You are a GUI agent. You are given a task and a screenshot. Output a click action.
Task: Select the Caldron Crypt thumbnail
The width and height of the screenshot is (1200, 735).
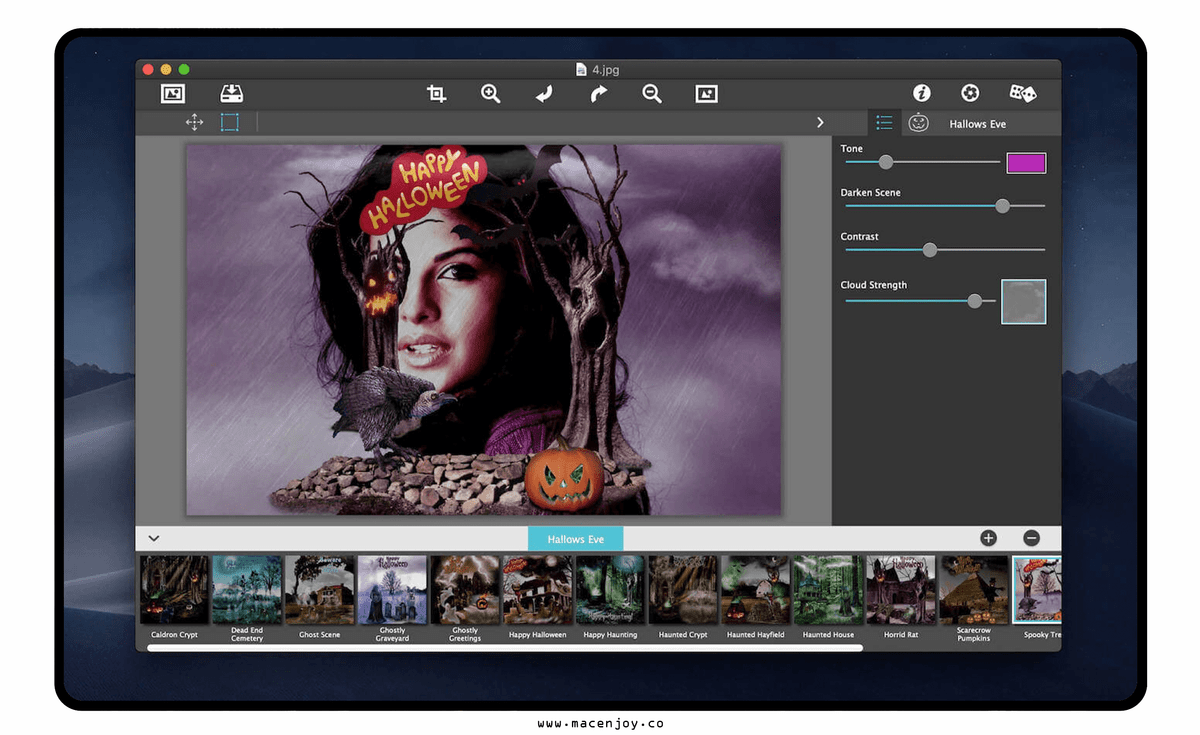click(174, 590)
